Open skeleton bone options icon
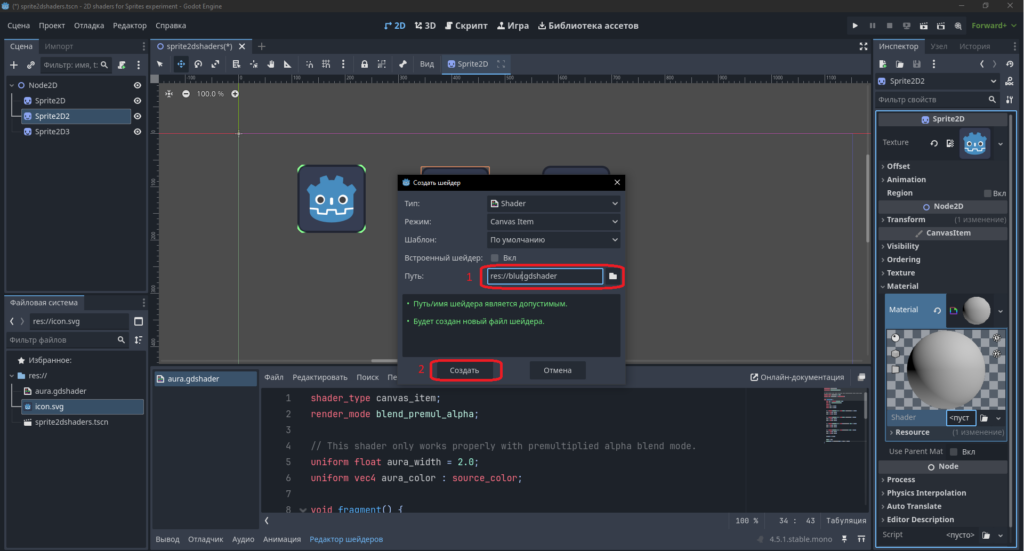 [403, 64]
